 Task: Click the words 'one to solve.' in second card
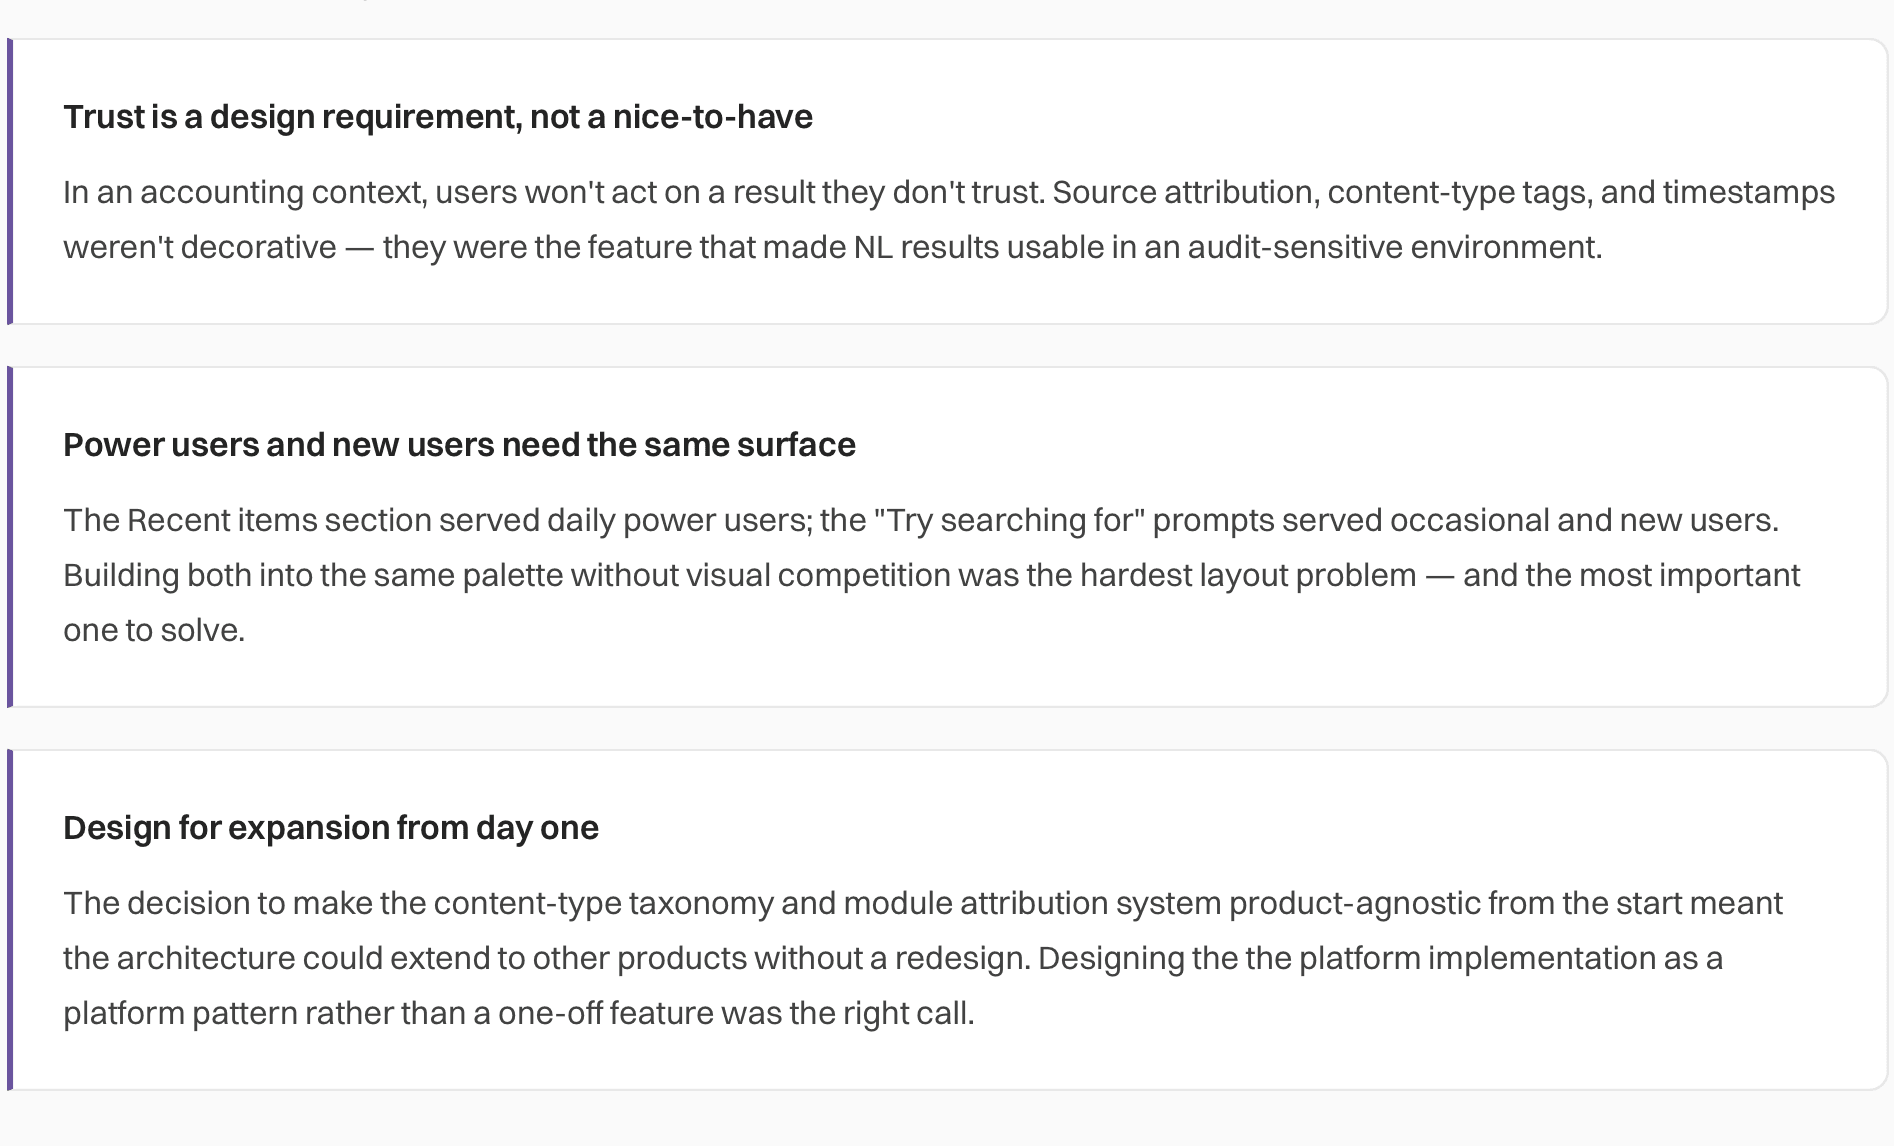click(x=154, y=630)
